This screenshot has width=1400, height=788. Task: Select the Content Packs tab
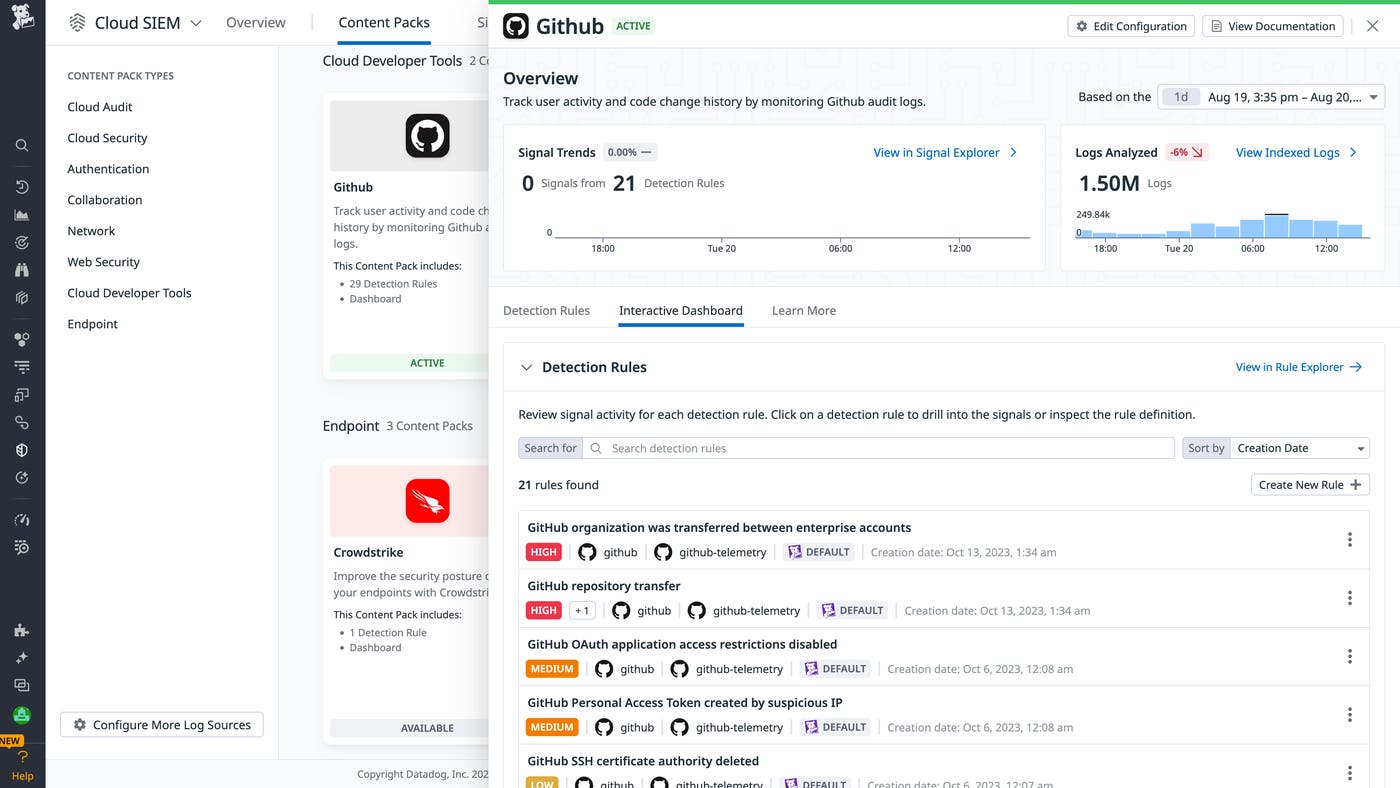click(x=384, y=22)
